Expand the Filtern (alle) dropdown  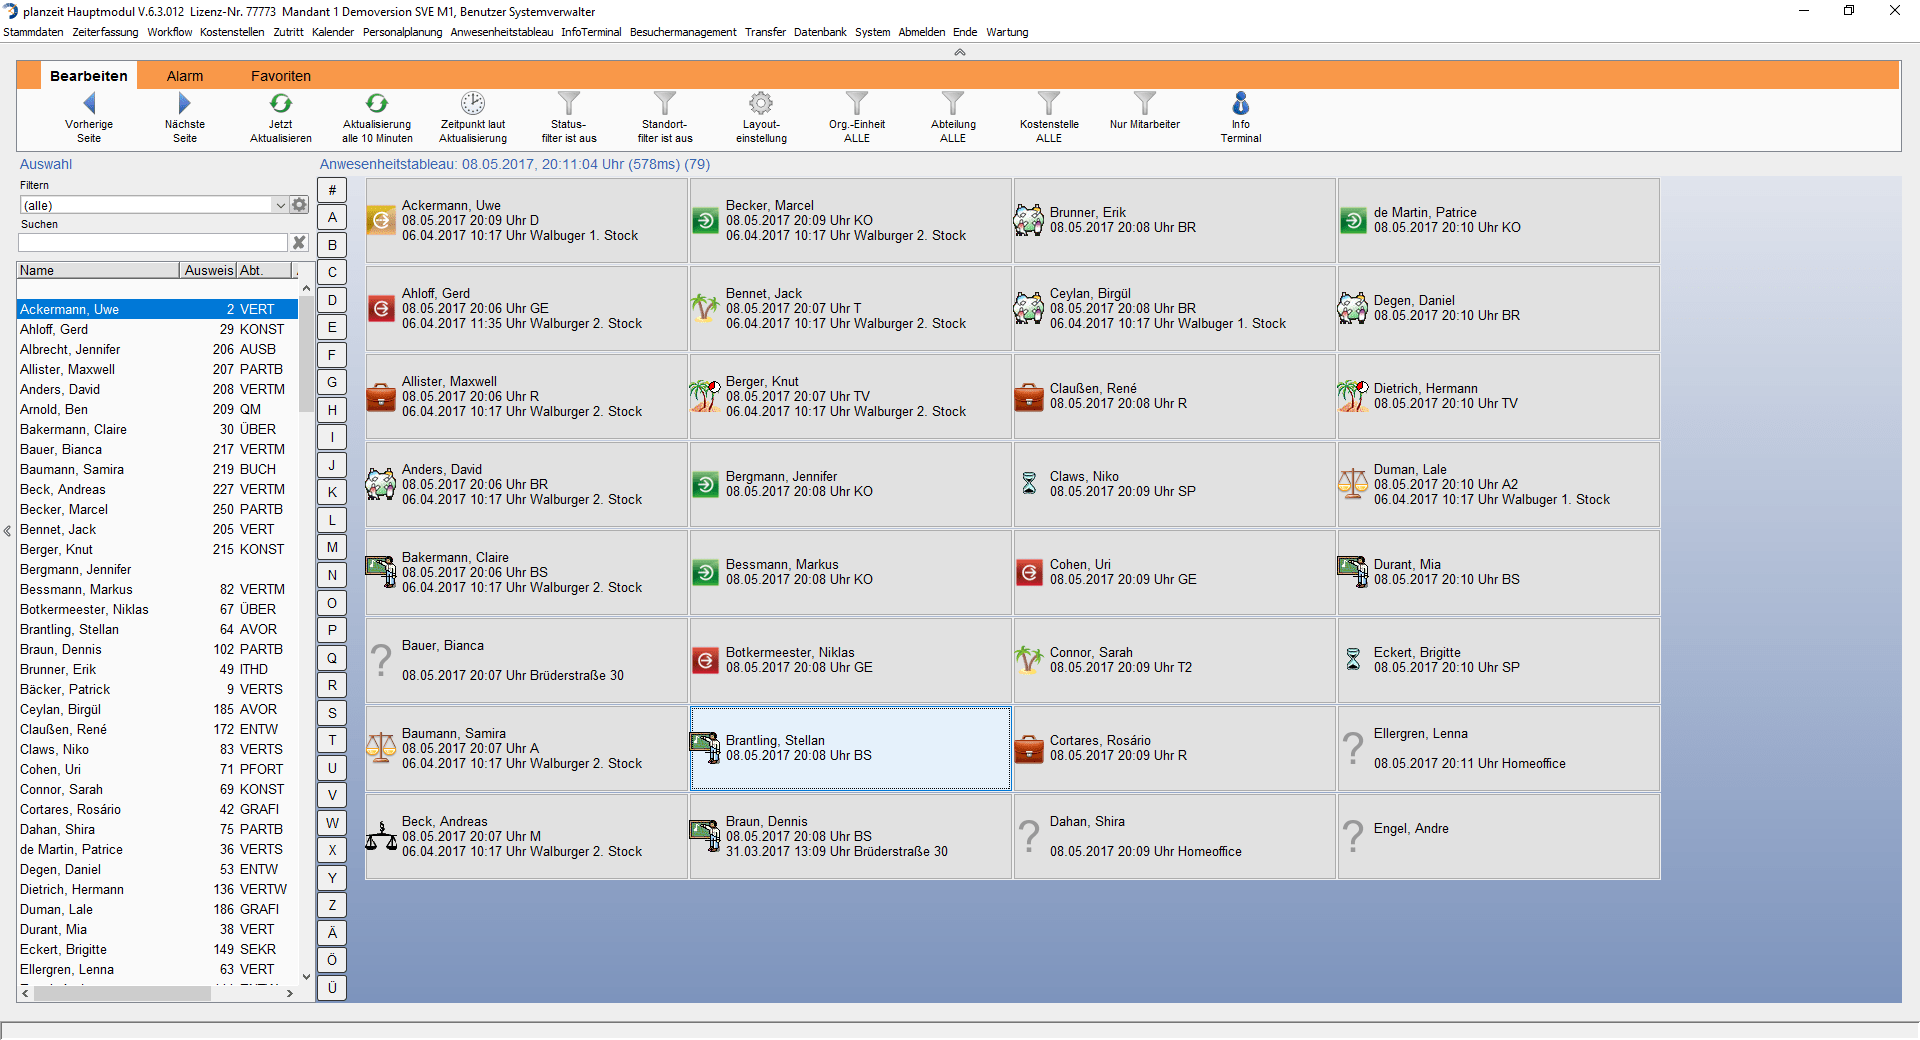(x=280, y=205)
